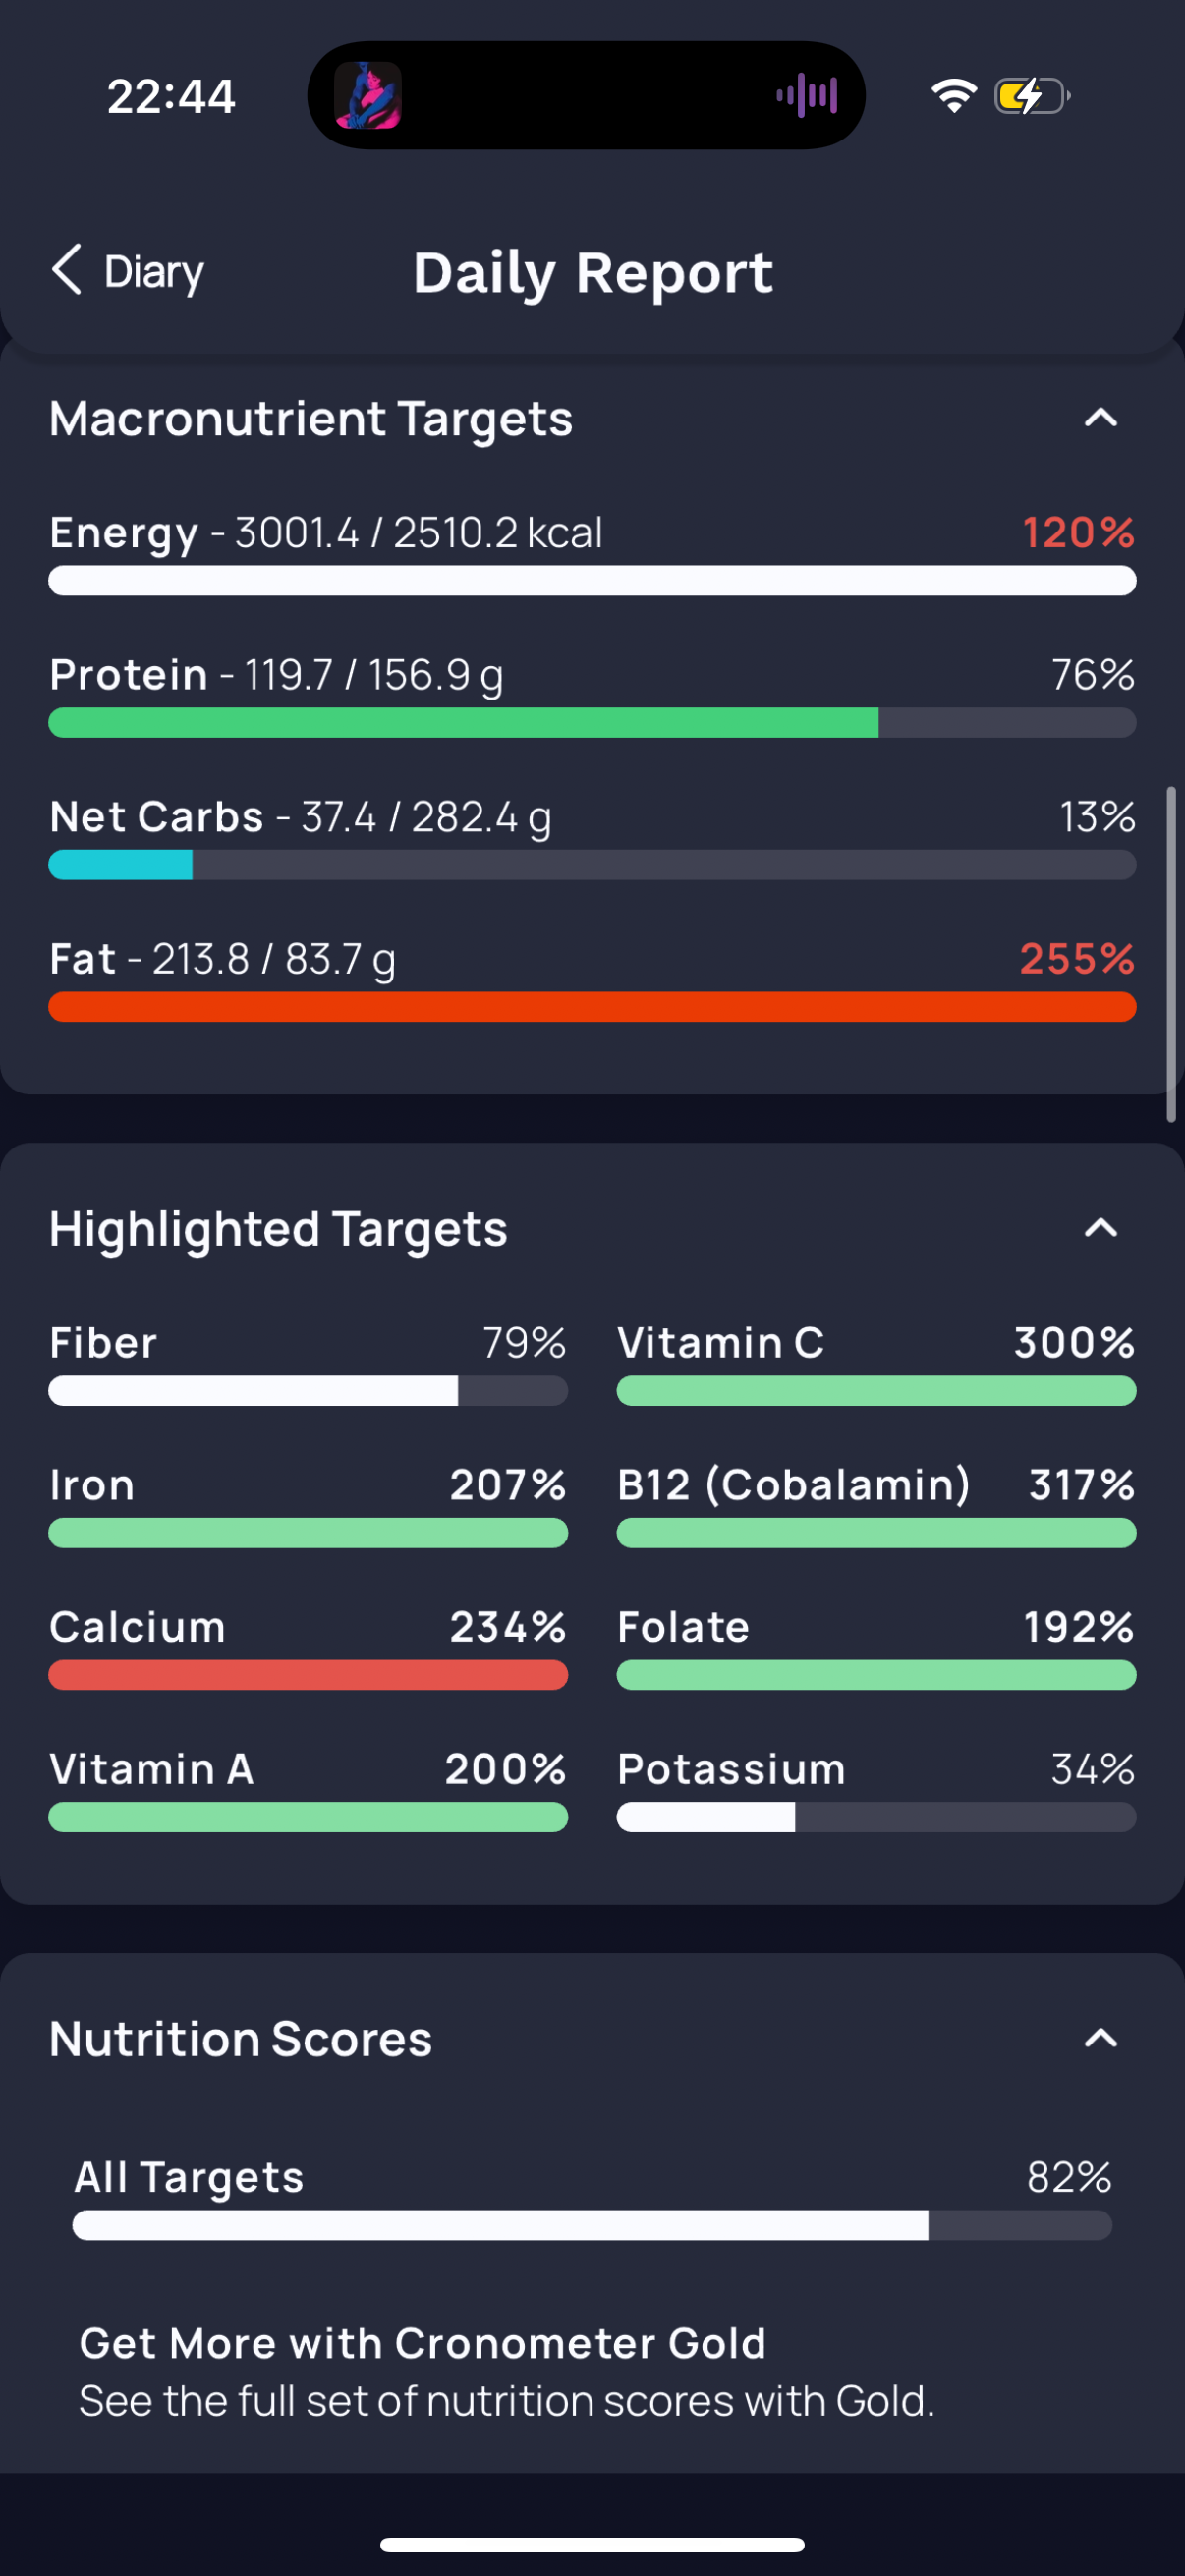Select the red Calcium bar
Viewport: 1185px width, 2576px height.
(308, 1675)
